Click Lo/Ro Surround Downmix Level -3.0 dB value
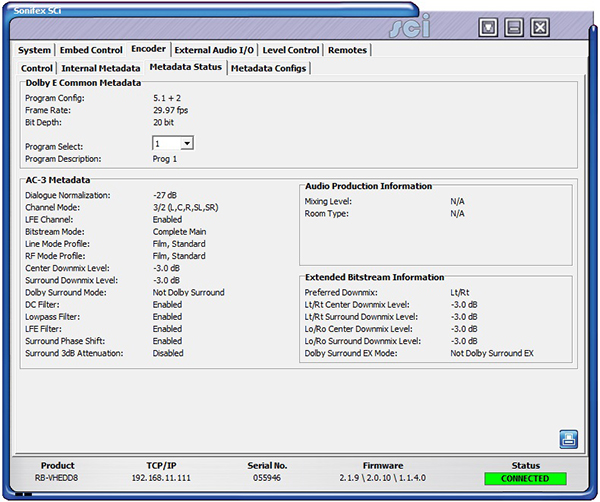 click(x=464, y=341)
